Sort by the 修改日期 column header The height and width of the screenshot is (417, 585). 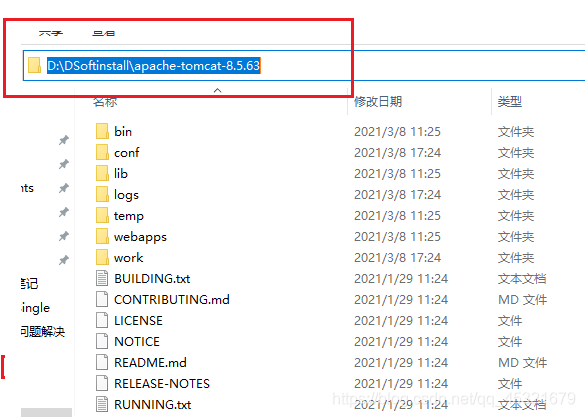click(x=378, y=101)
